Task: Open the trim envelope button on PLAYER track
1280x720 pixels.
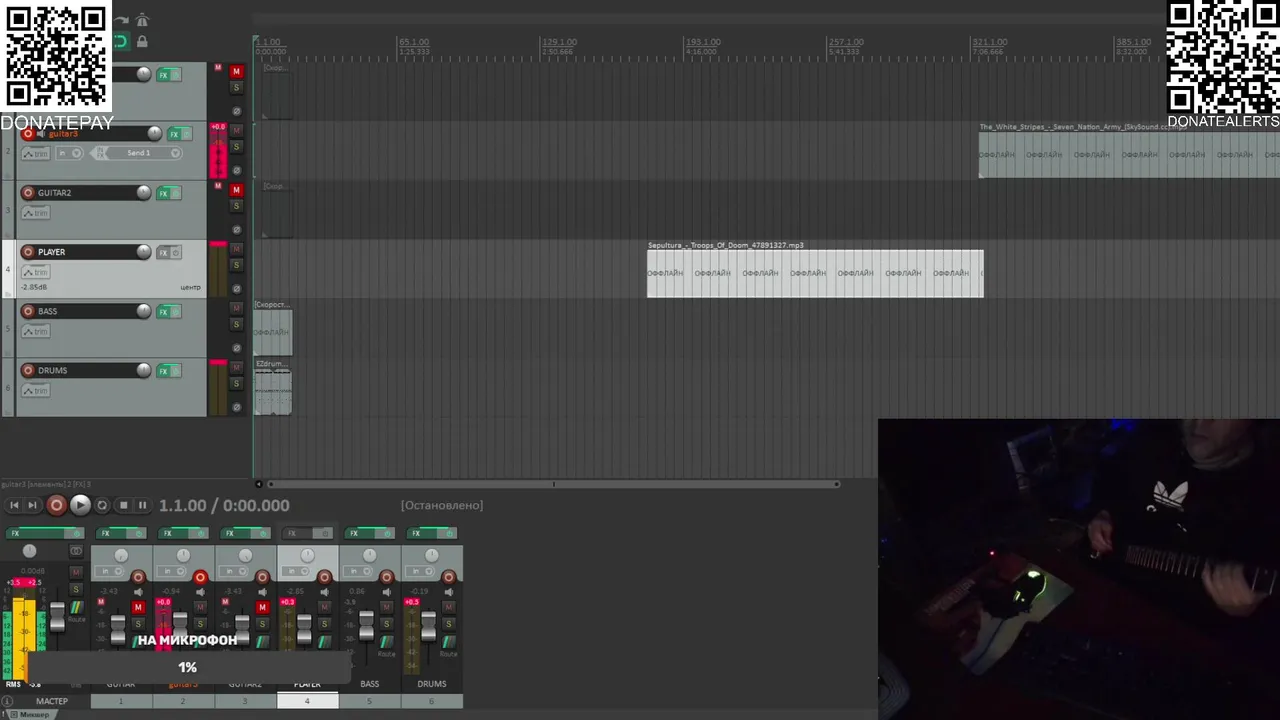Action: [35, 272]
